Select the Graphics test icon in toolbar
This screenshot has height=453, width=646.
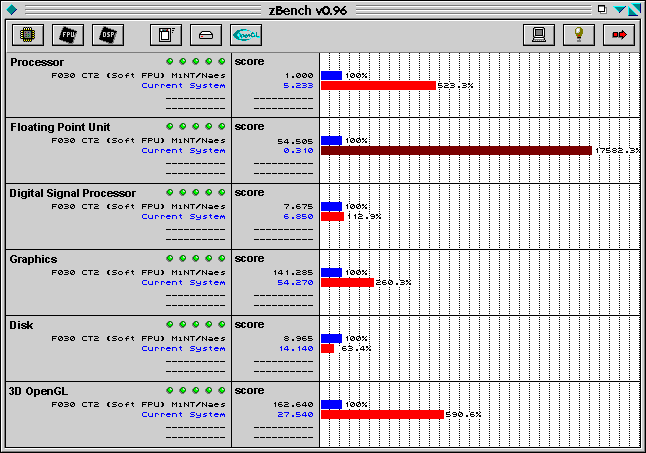165,35
